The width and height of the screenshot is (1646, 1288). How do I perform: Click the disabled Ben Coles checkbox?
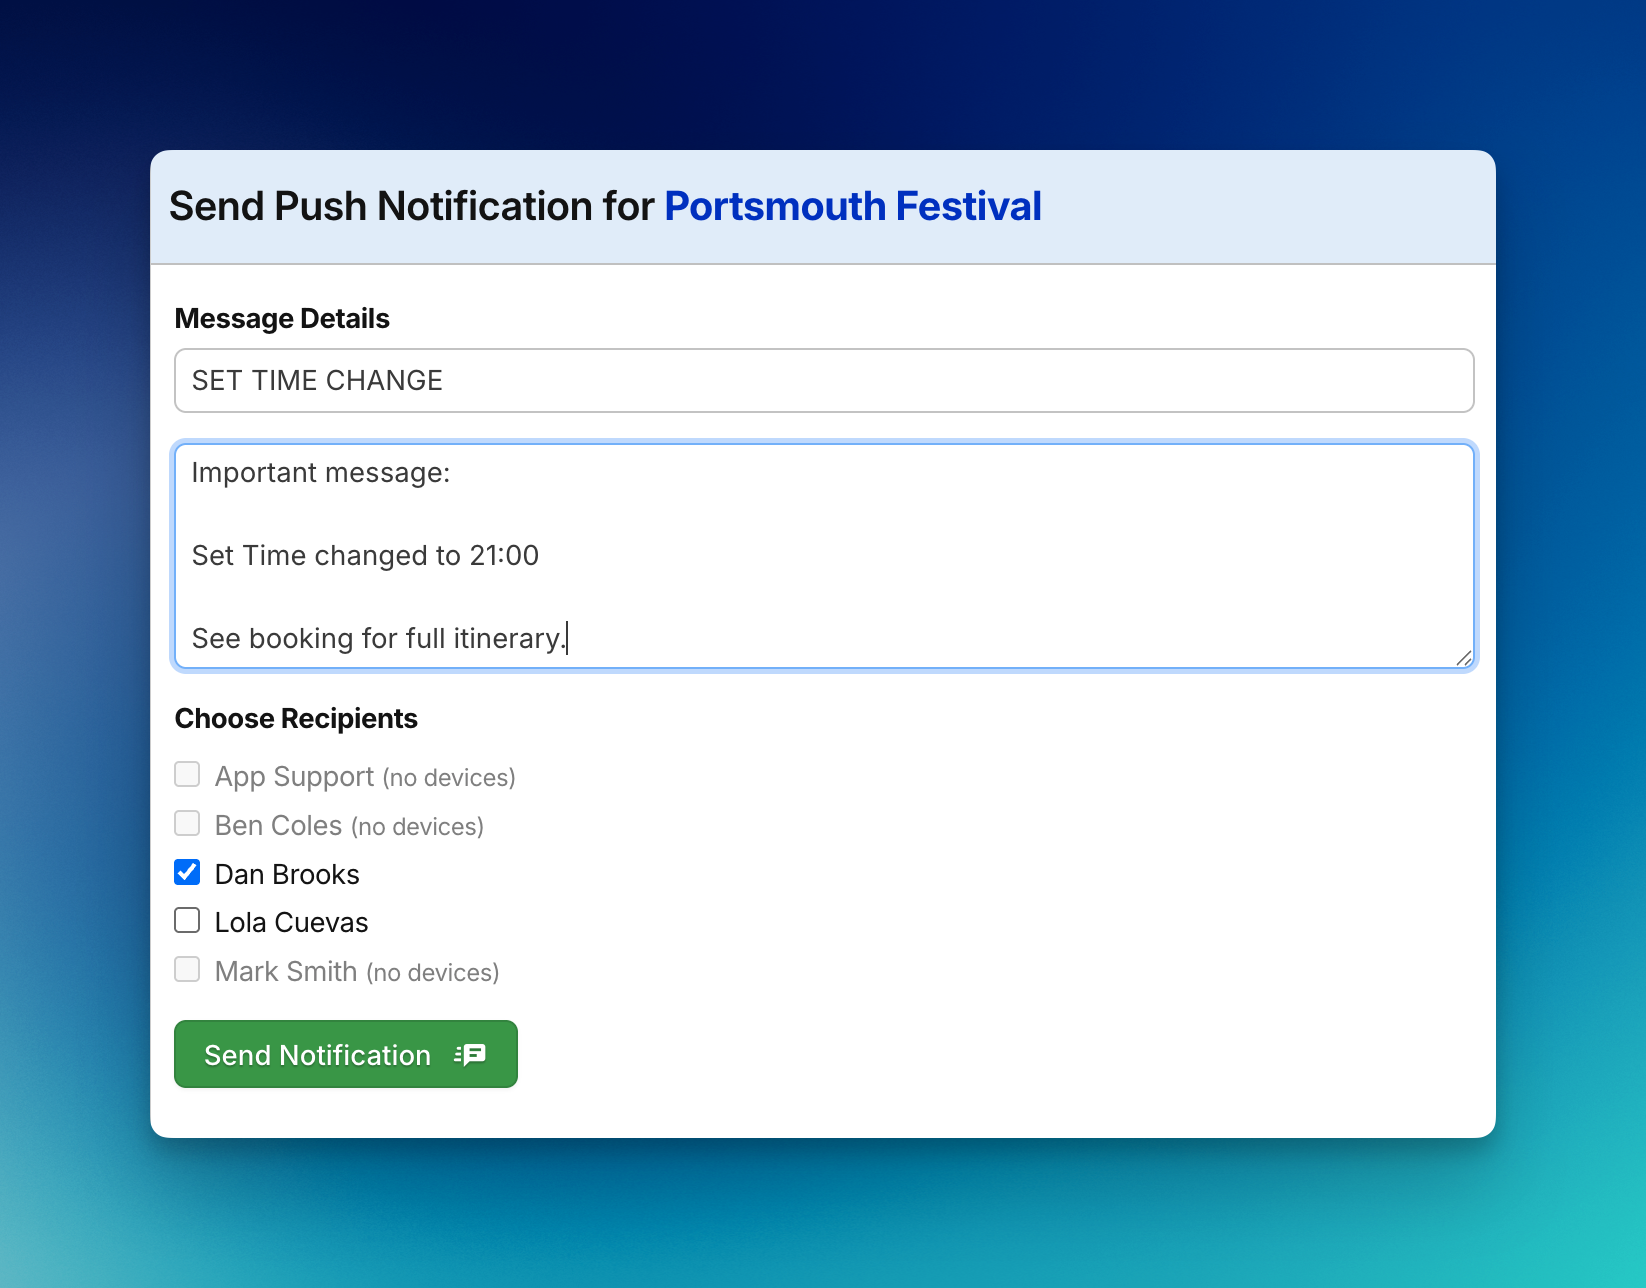[x=187, y=823]
